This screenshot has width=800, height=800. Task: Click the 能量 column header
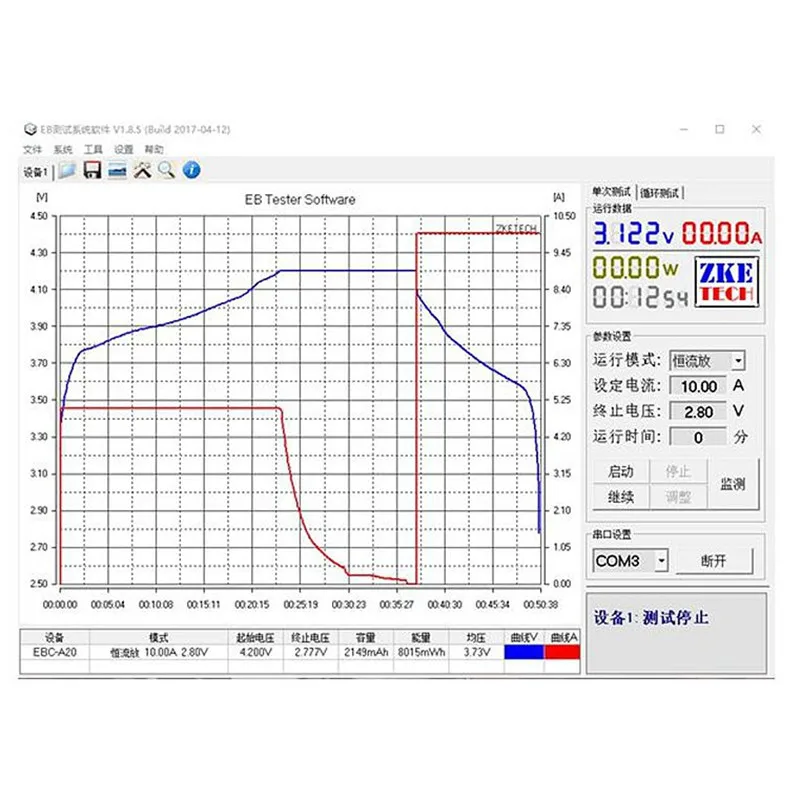tap(421, 637)
